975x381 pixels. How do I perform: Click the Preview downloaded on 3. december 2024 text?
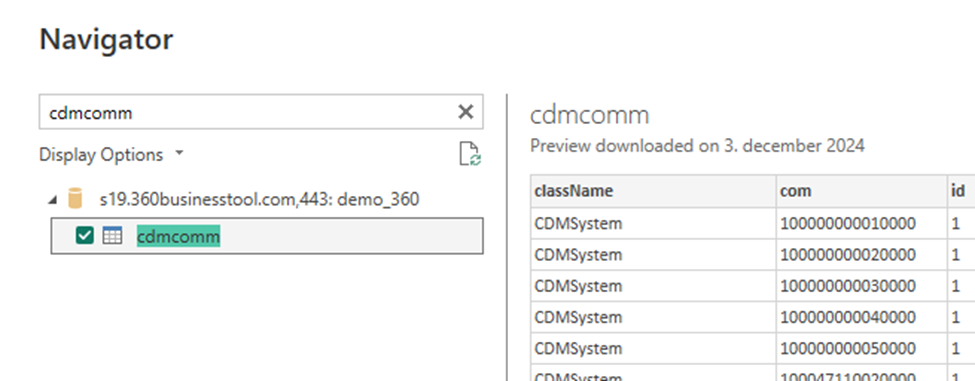point(697,146)
